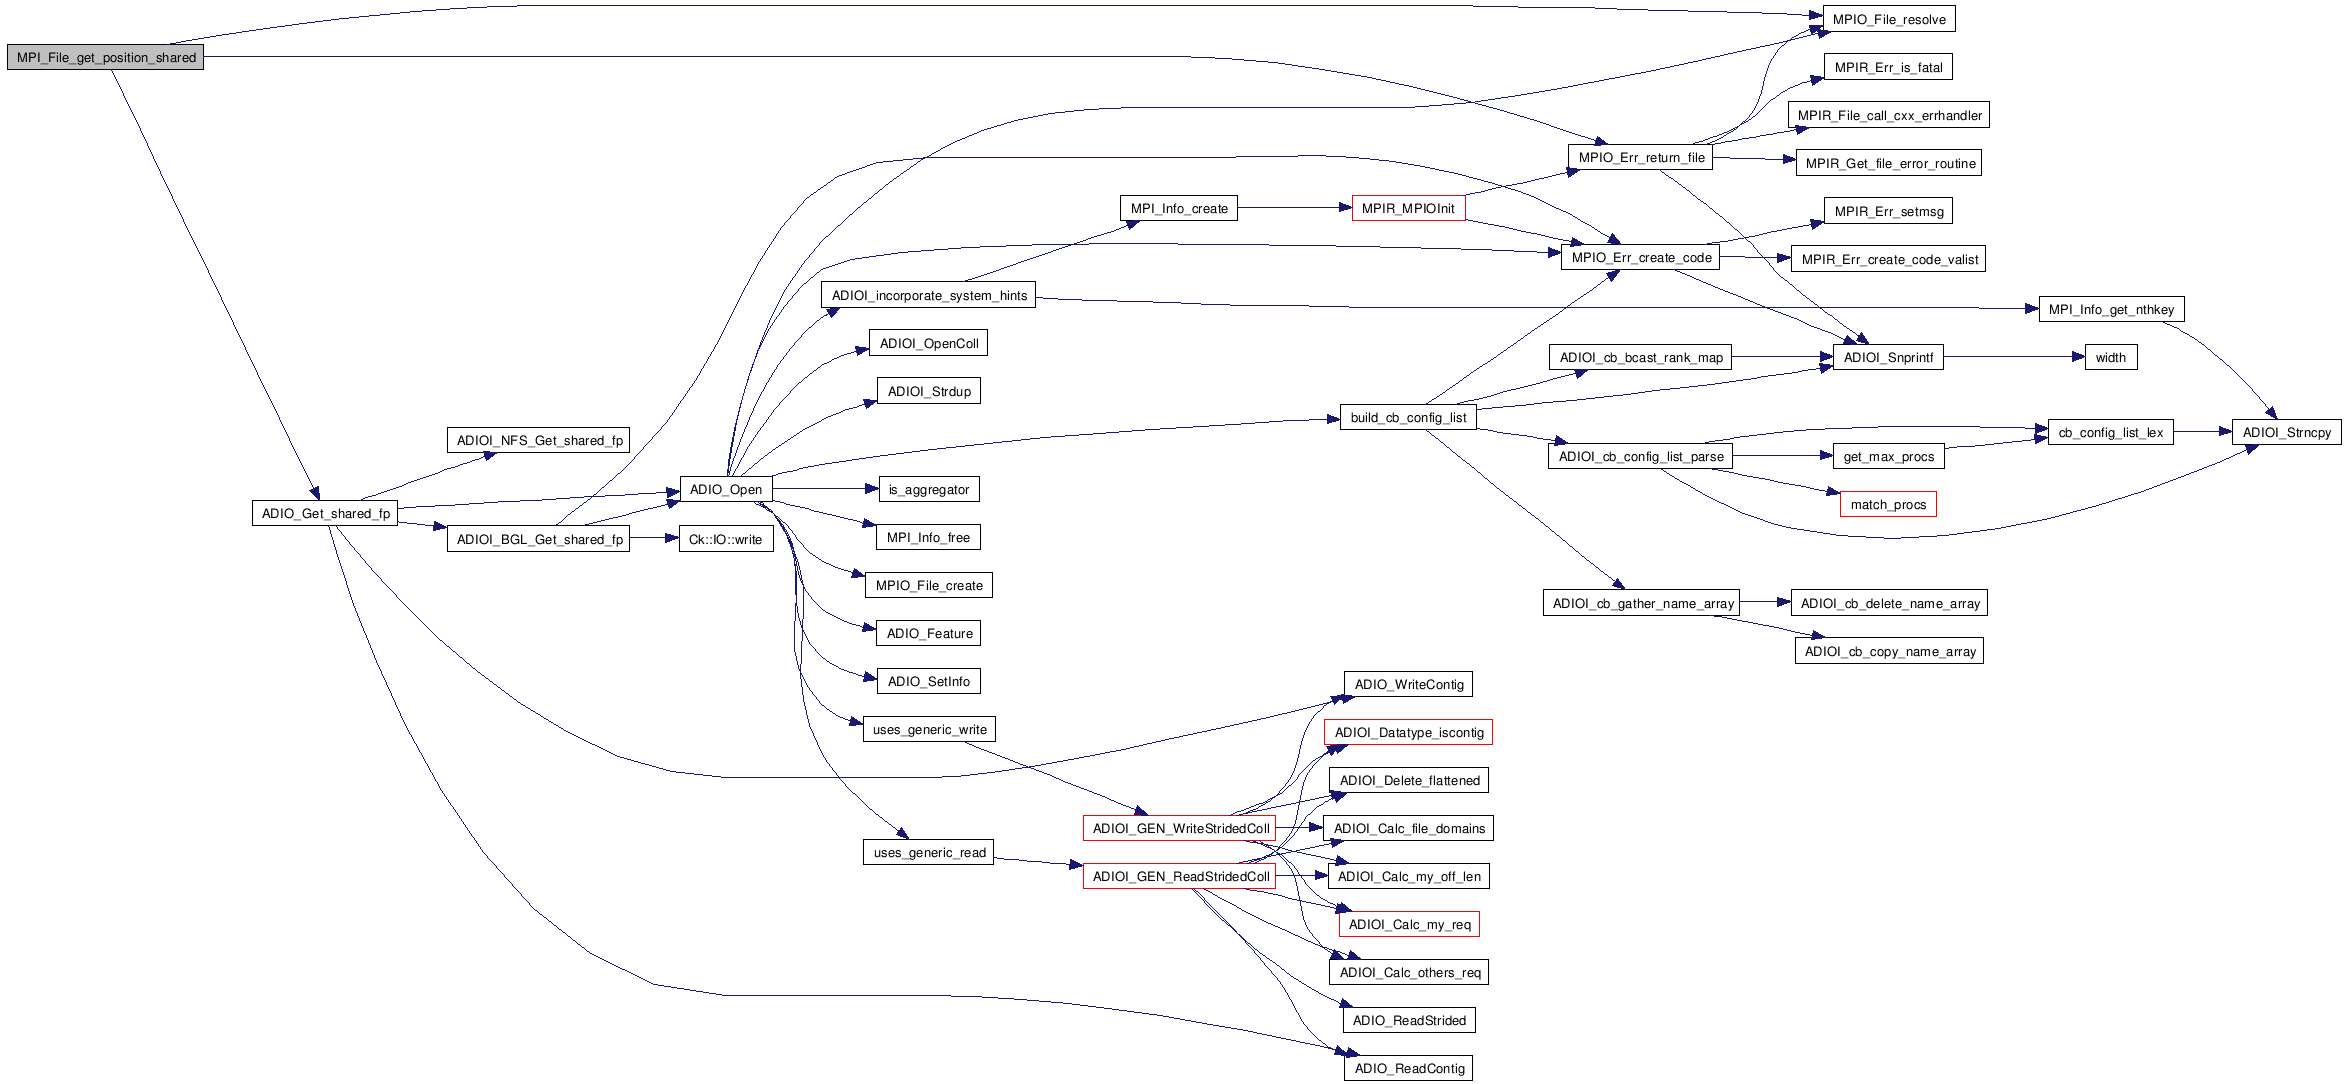The width and height of the screenshot is (2347, 1084).
Task: Click the red MPIR_MPIOInit node
Action: pyautogui.click(x=1408, y=209)
